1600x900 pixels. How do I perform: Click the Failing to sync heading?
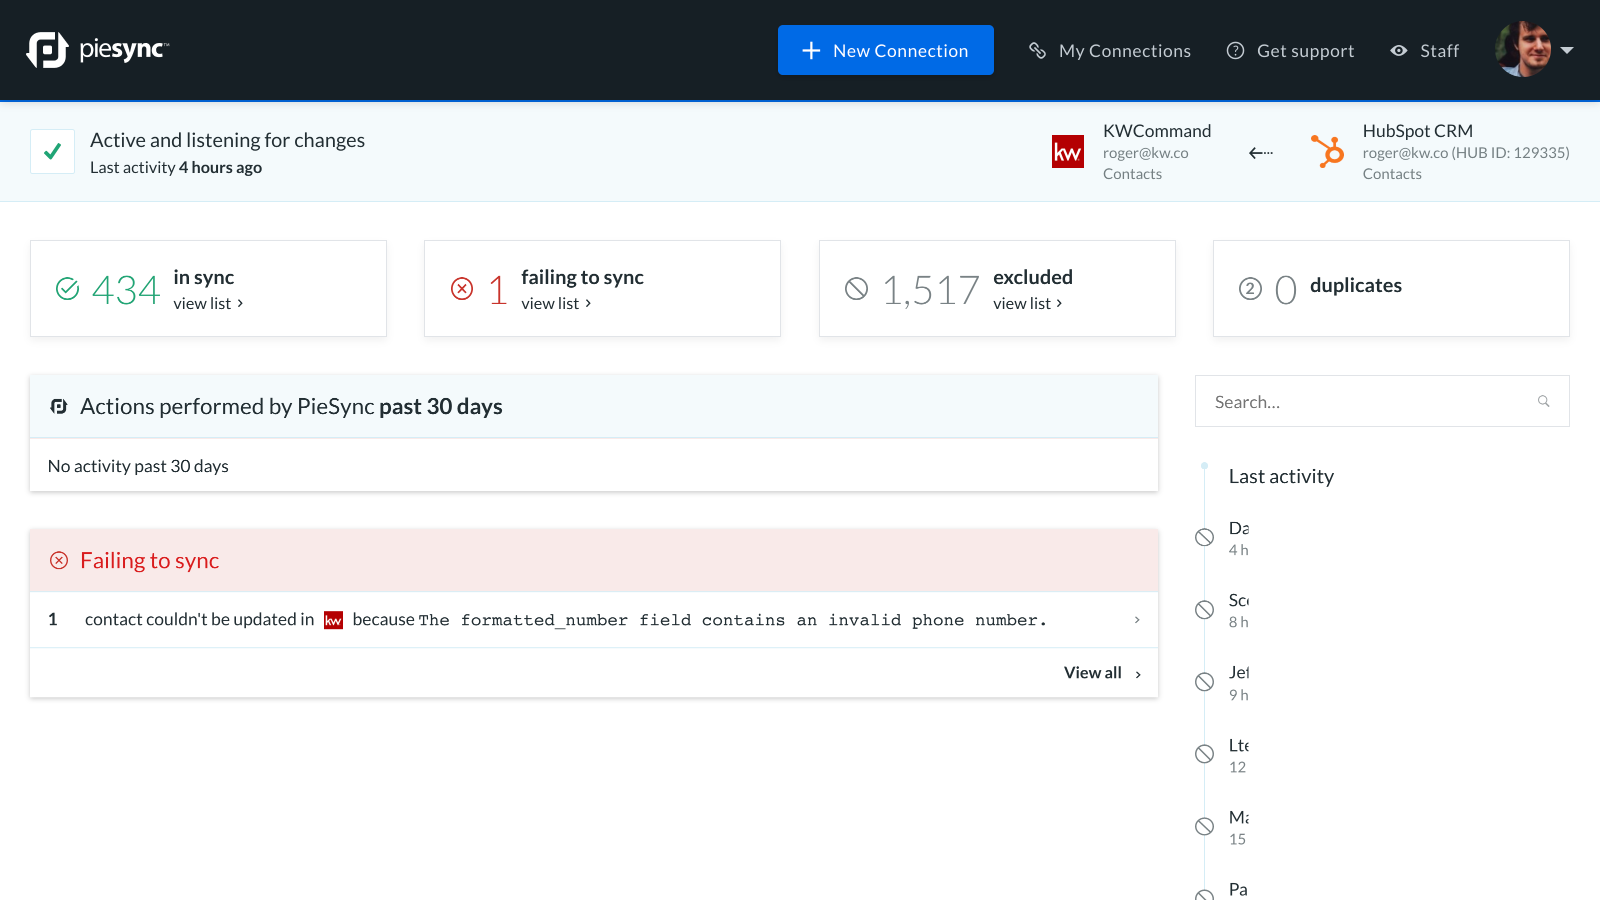click(x=150, y=561)
